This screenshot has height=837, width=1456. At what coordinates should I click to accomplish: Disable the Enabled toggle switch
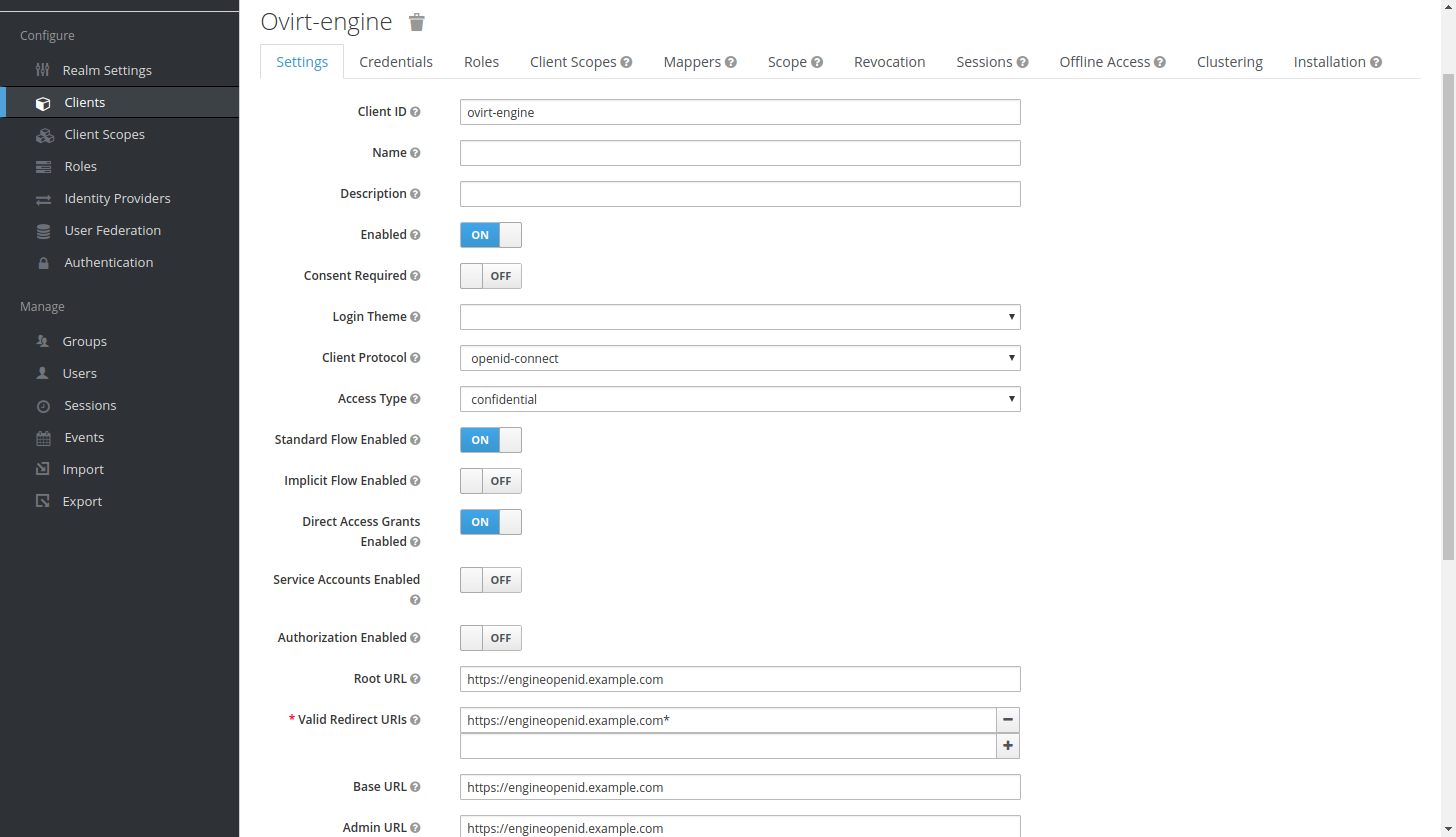490,235
